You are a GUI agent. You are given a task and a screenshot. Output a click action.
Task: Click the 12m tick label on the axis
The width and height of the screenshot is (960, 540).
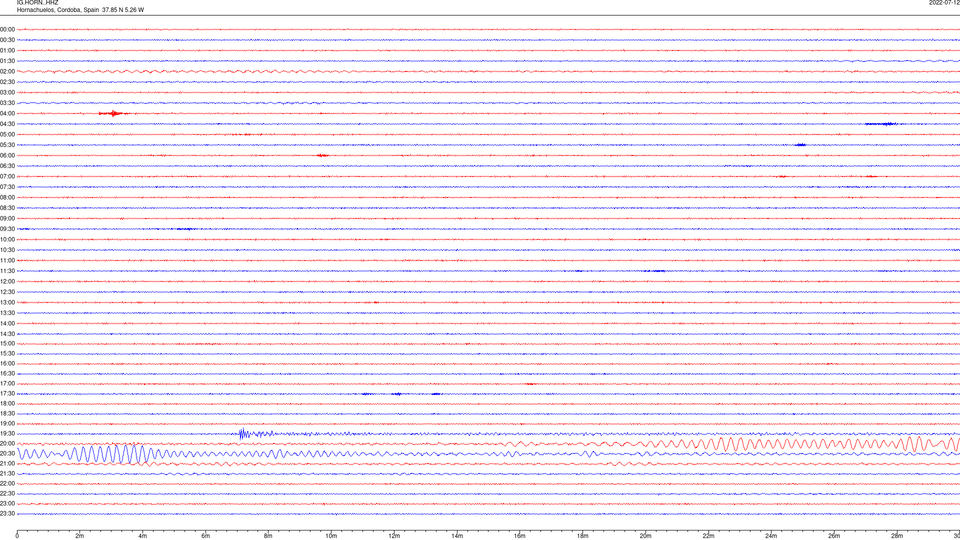[x=394, y=536]
